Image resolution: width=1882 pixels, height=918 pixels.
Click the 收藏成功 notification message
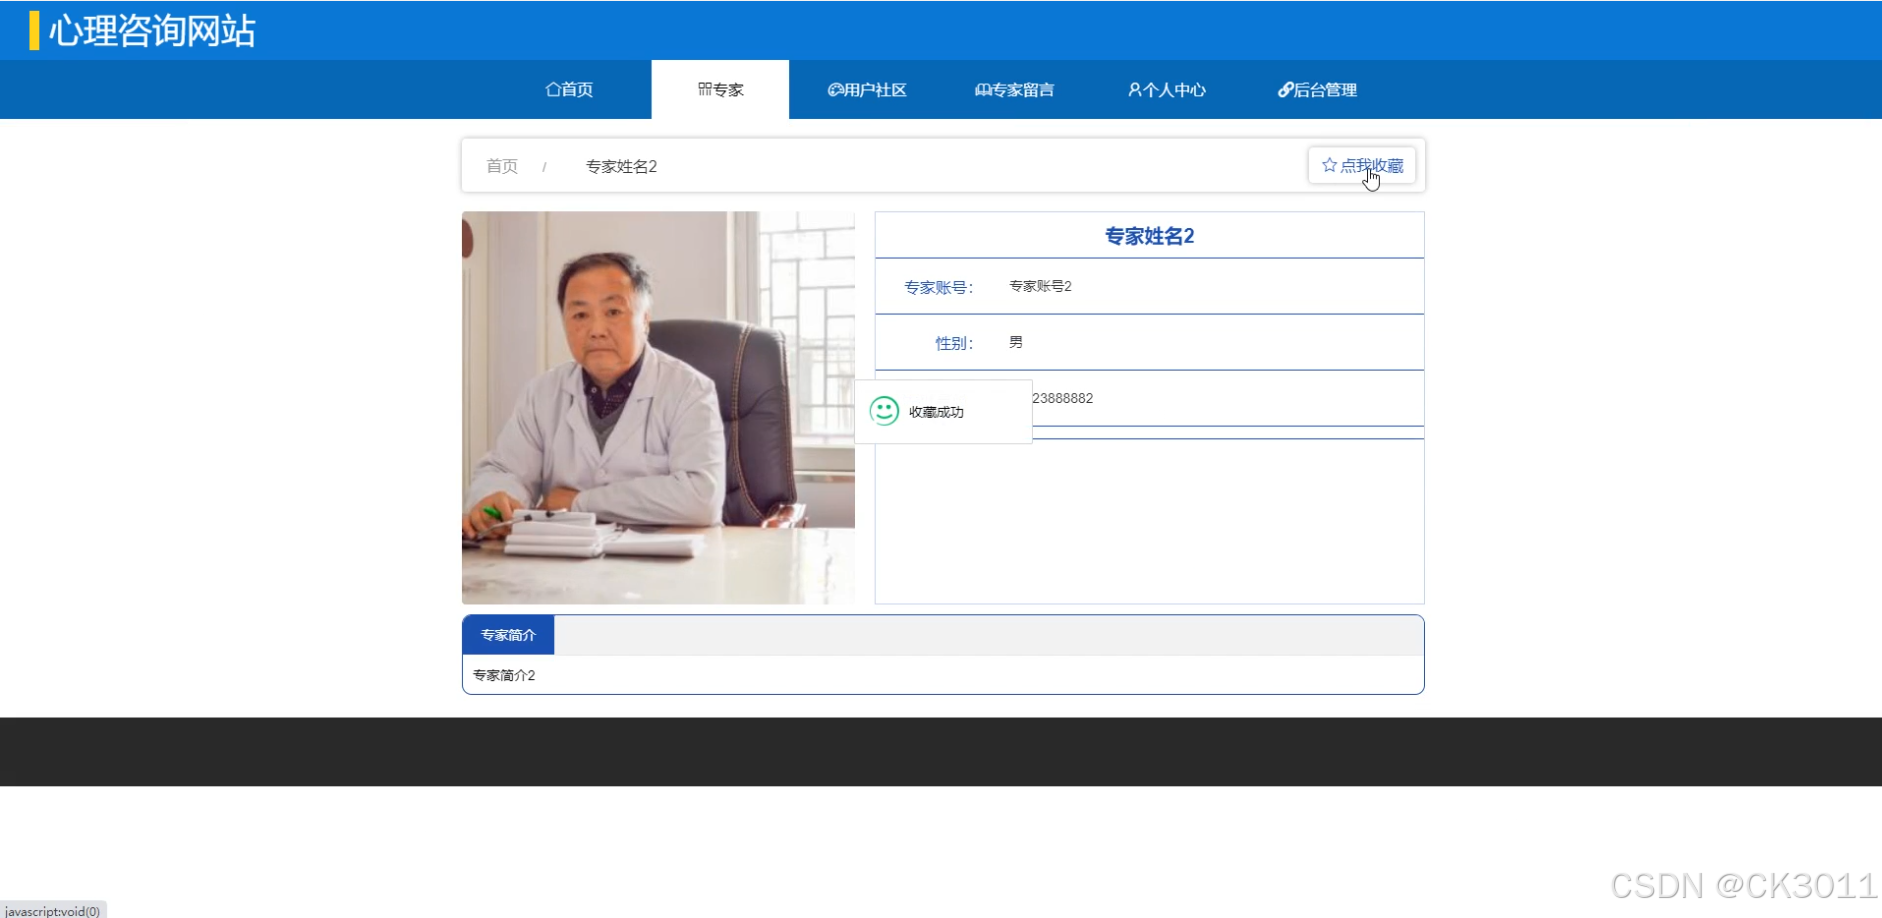point(936,412)
